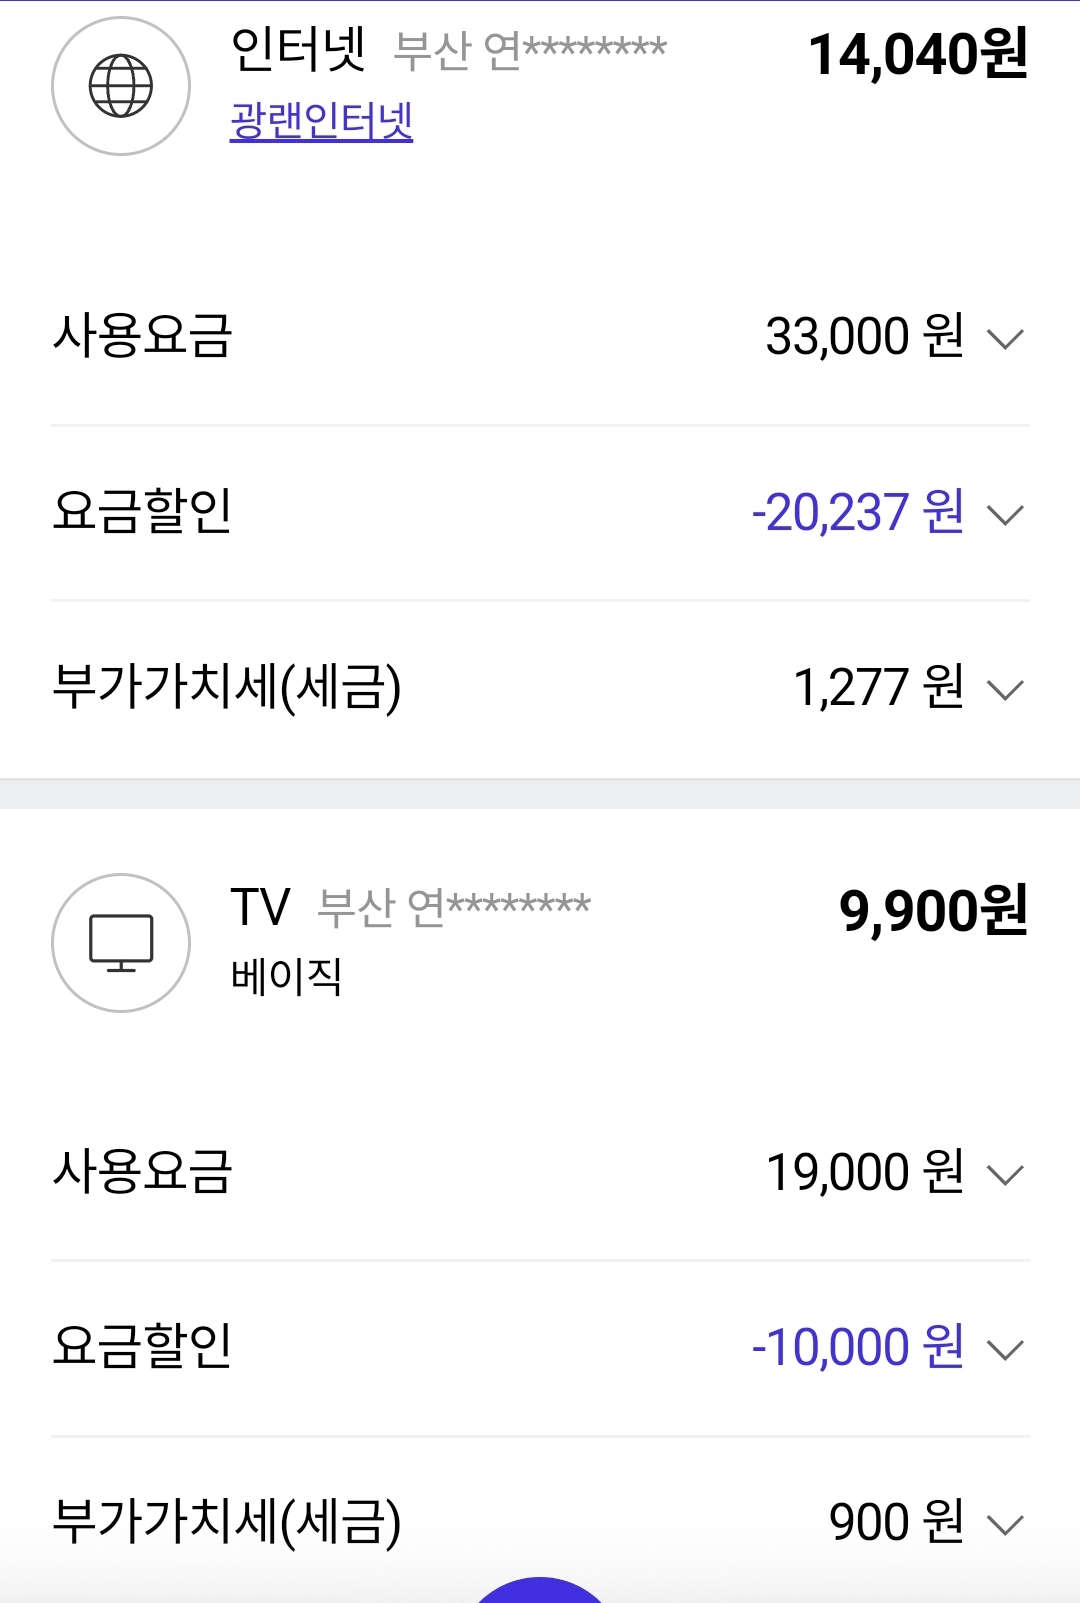
Task: Tap the 부가가치세(세금) label under Internet
Action: pos(227,688)
